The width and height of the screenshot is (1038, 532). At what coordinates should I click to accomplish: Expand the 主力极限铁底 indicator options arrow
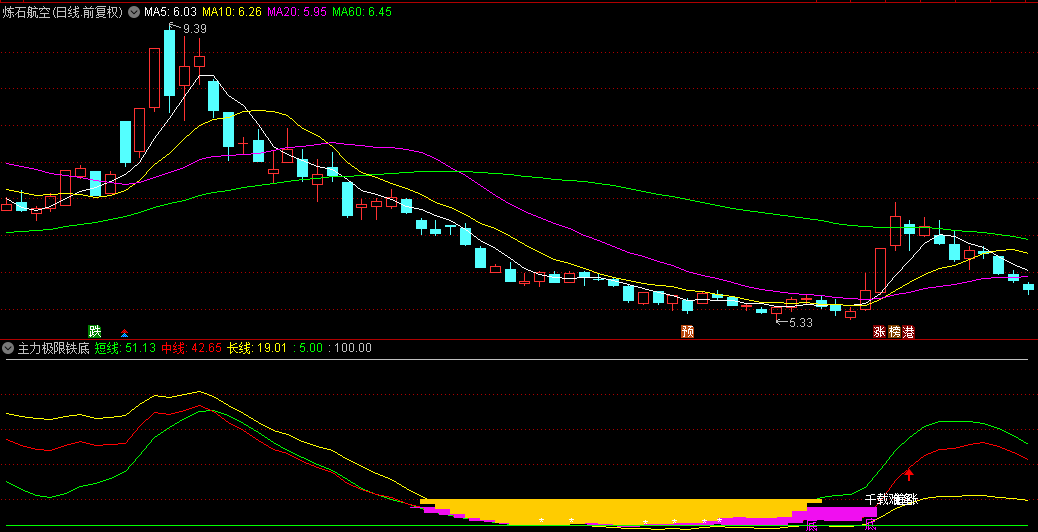coord(9,348)
